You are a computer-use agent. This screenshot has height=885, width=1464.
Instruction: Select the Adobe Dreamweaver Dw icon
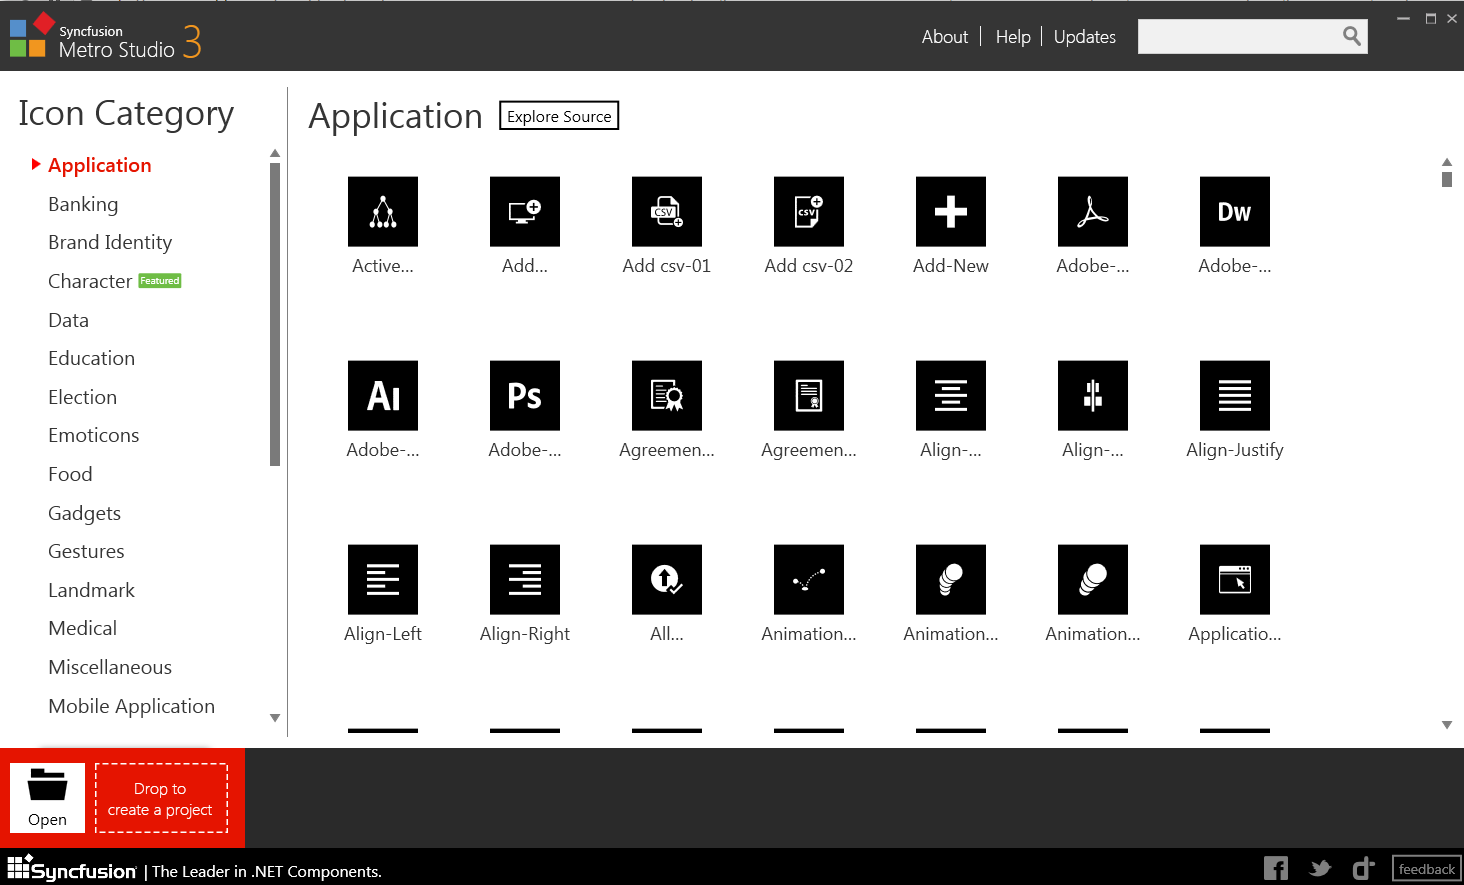(x=1235, y=212)
